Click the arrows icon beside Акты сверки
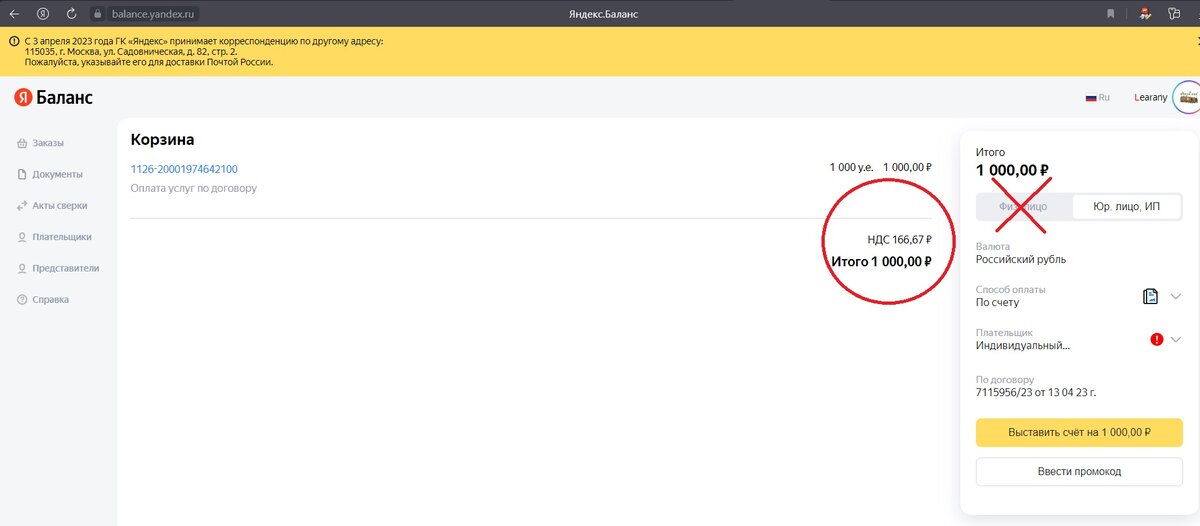Screen dimensions: 1200x526 [22, 205]
